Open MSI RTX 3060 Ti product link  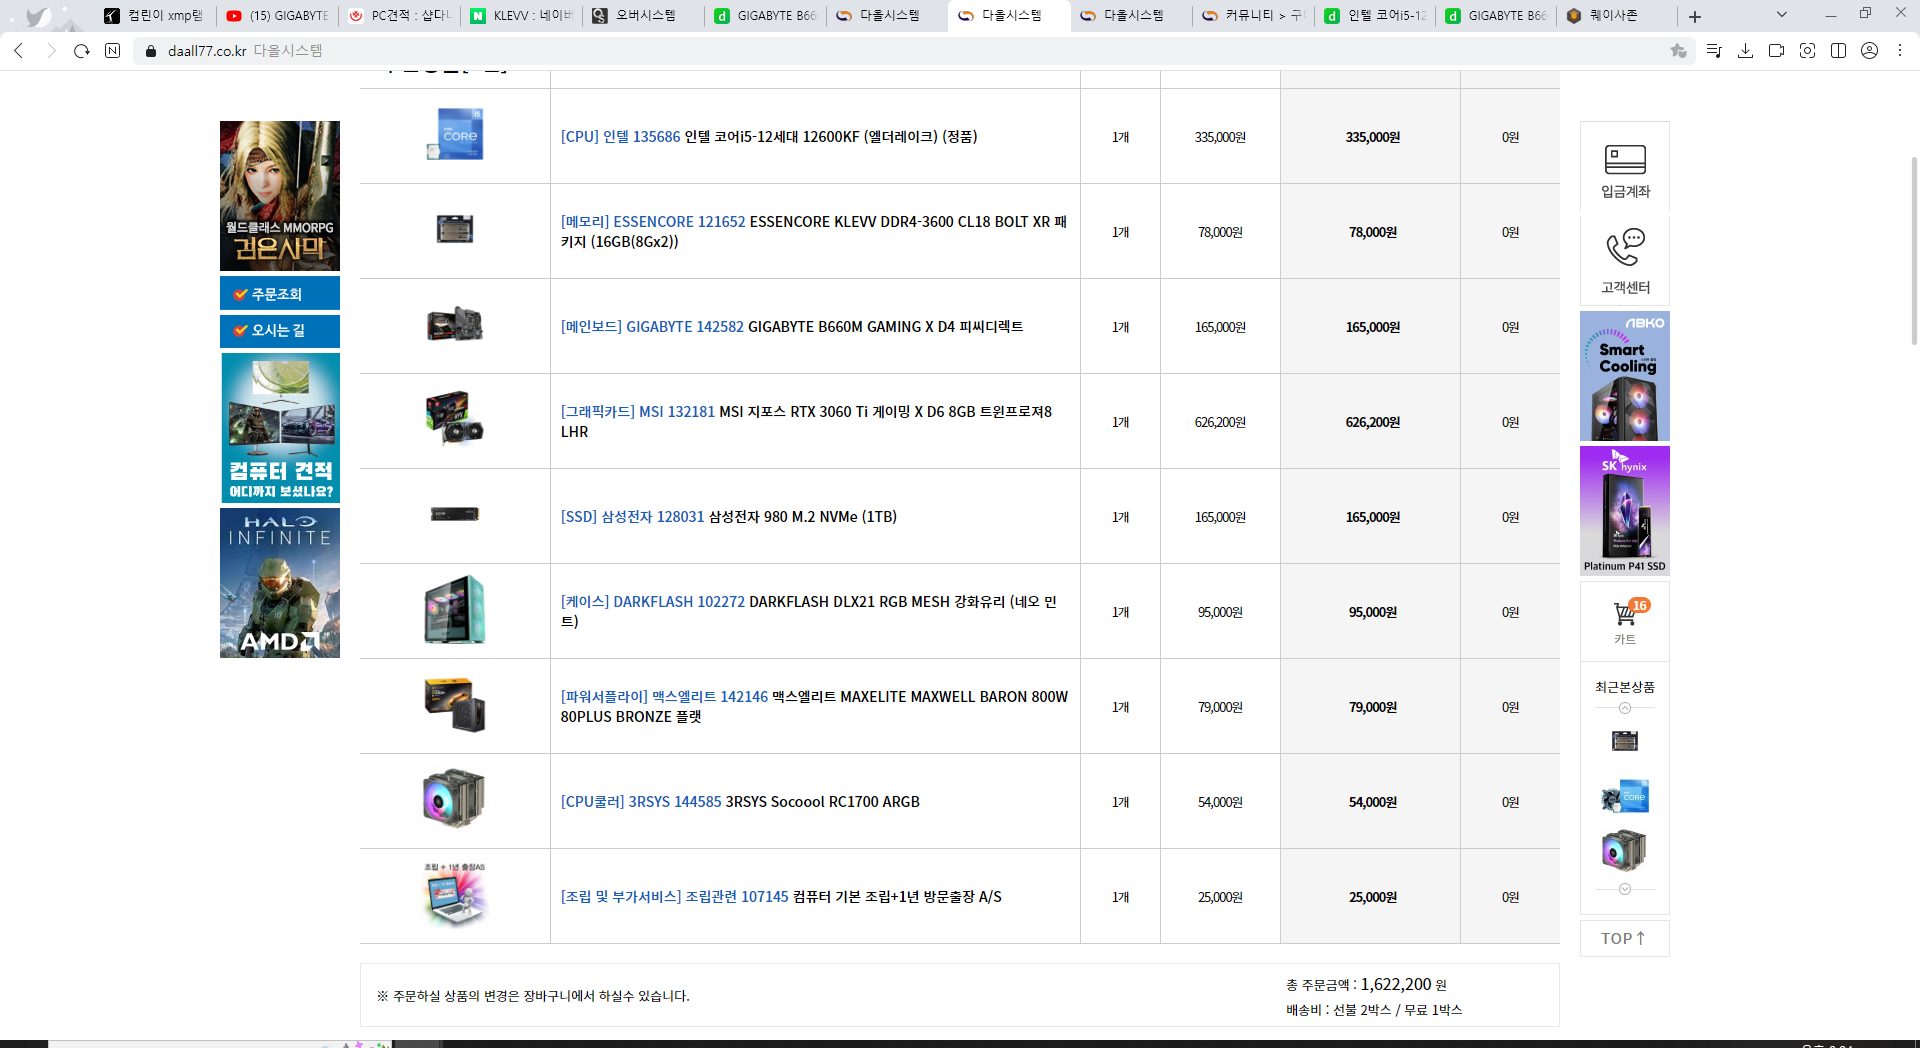806,422
